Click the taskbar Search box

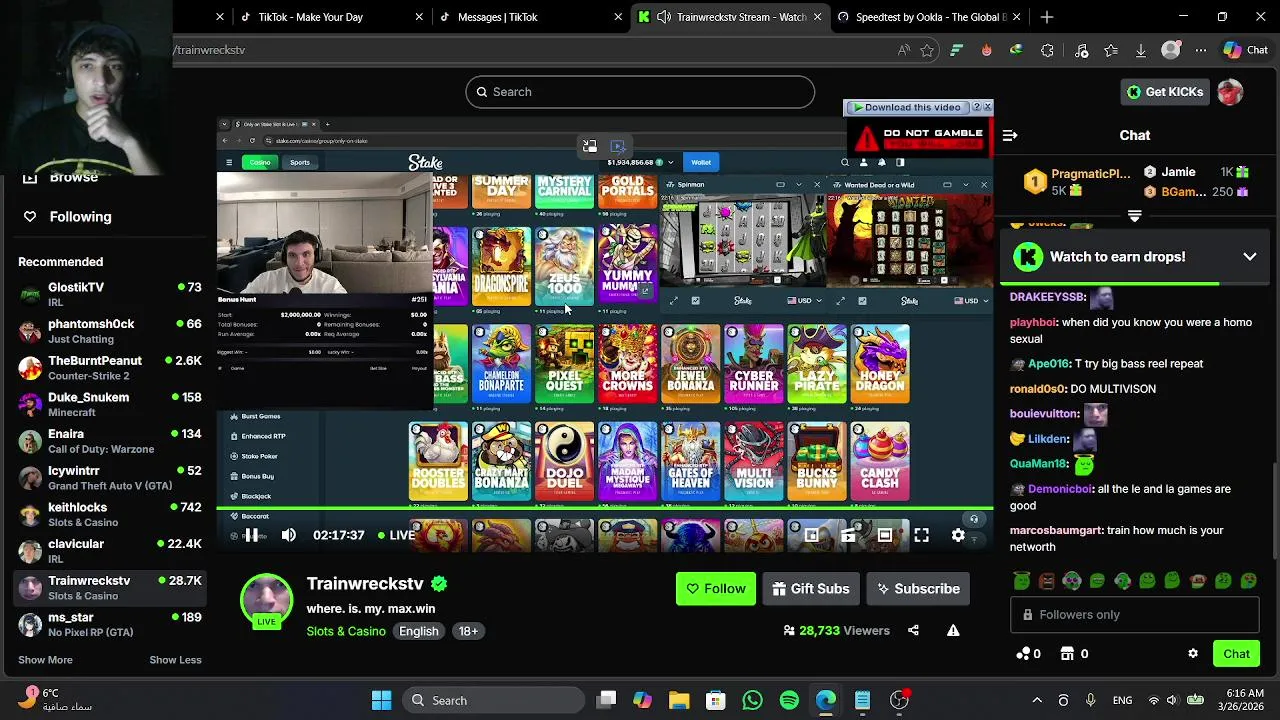[493, 701]
